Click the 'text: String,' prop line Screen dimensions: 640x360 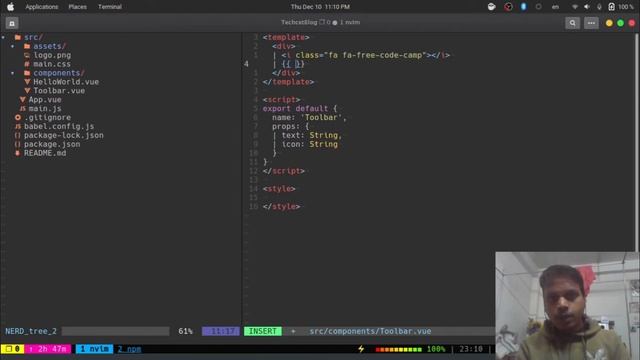tap(312, 135)
